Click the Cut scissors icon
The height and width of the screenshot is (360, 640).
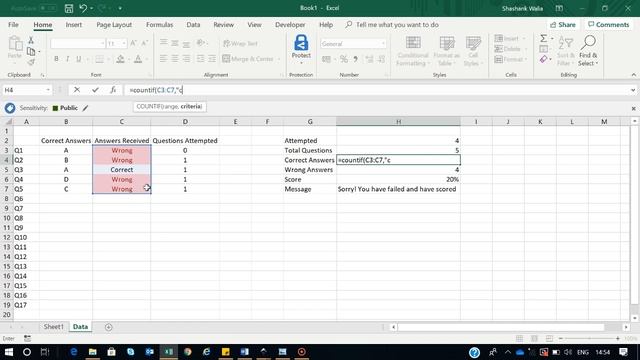tap(31, 40)
